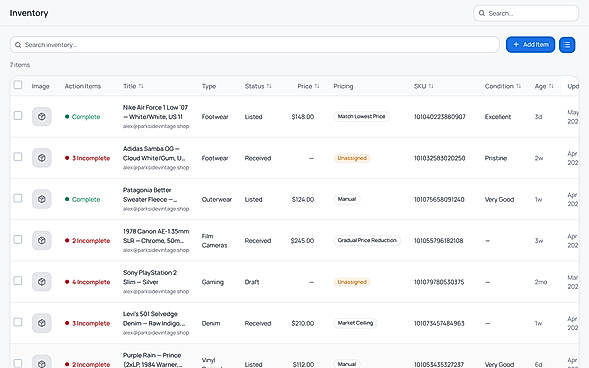Click the Draft status cell
The width and height of the screenshot is (589, 368).
point(252,282)
